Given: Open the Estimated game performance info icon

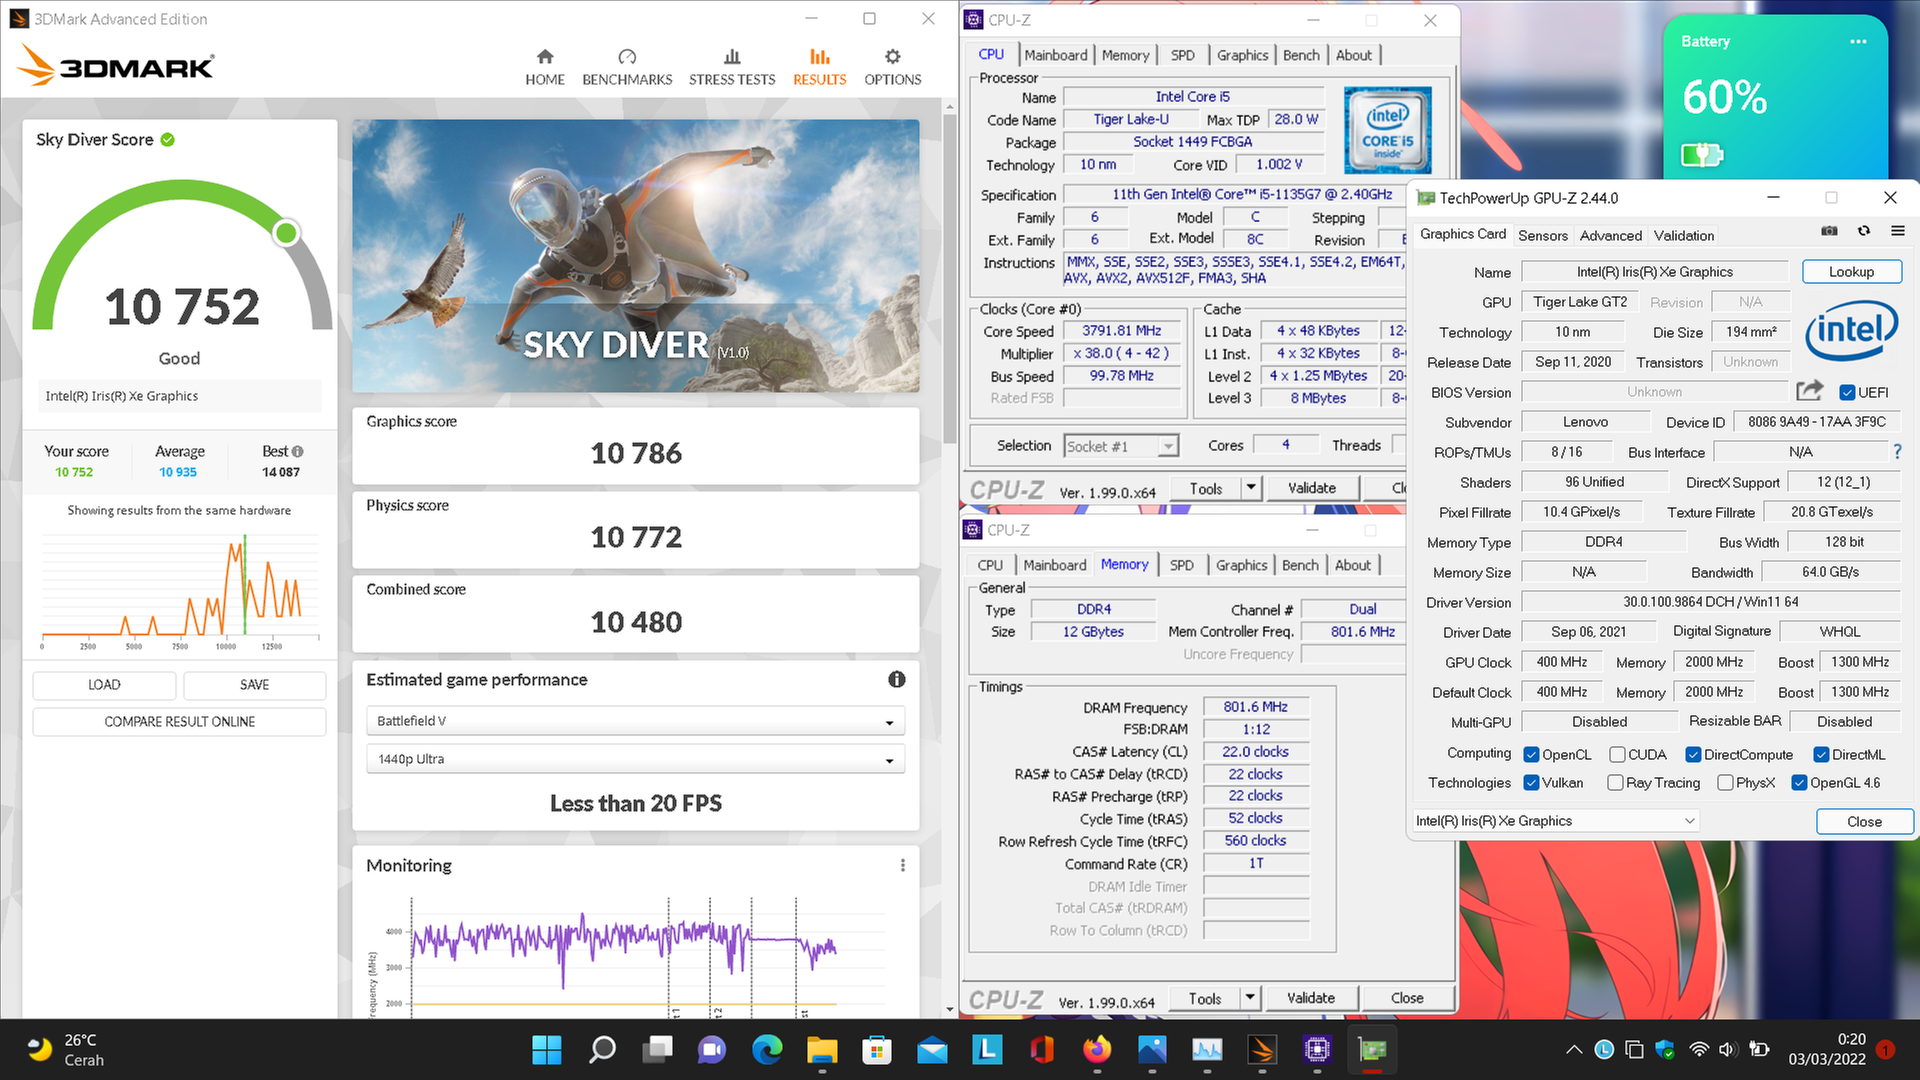Looking at the screenshot, I should coord(897,680).
